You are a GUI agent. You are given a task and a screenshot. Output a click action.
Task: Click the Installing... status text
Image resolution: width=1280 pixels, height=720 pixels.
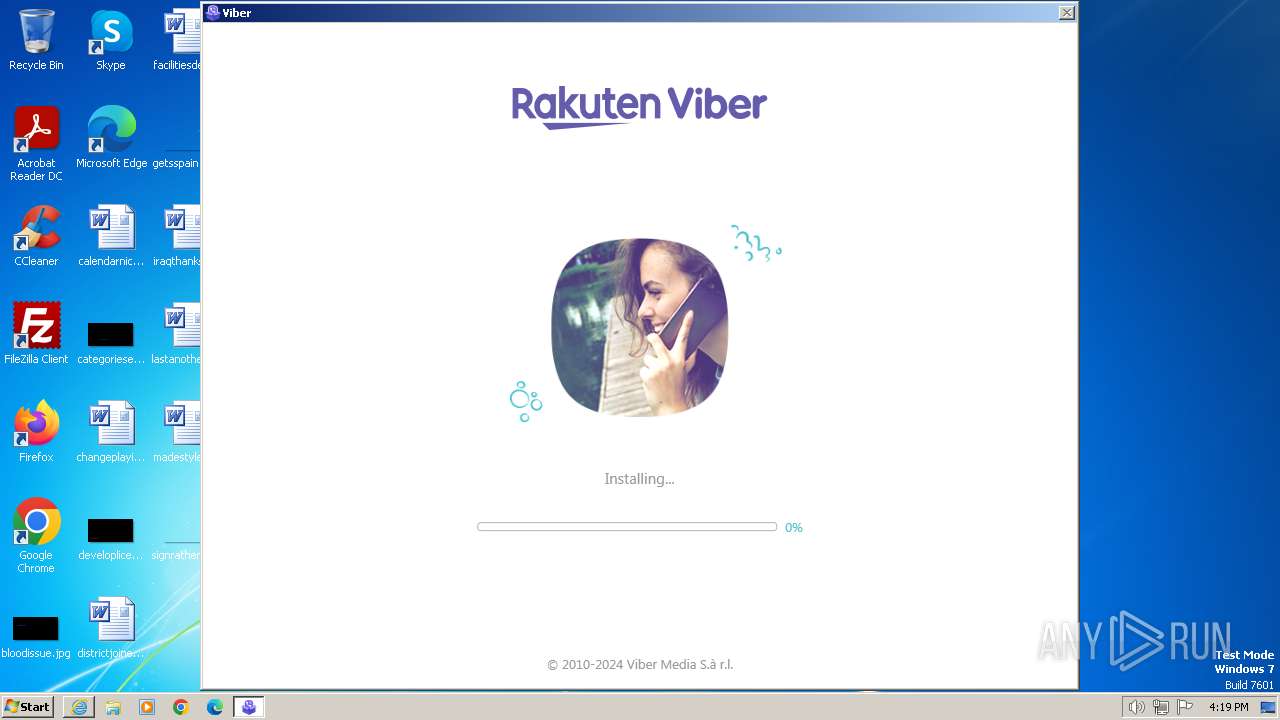(x=639, y=479)
